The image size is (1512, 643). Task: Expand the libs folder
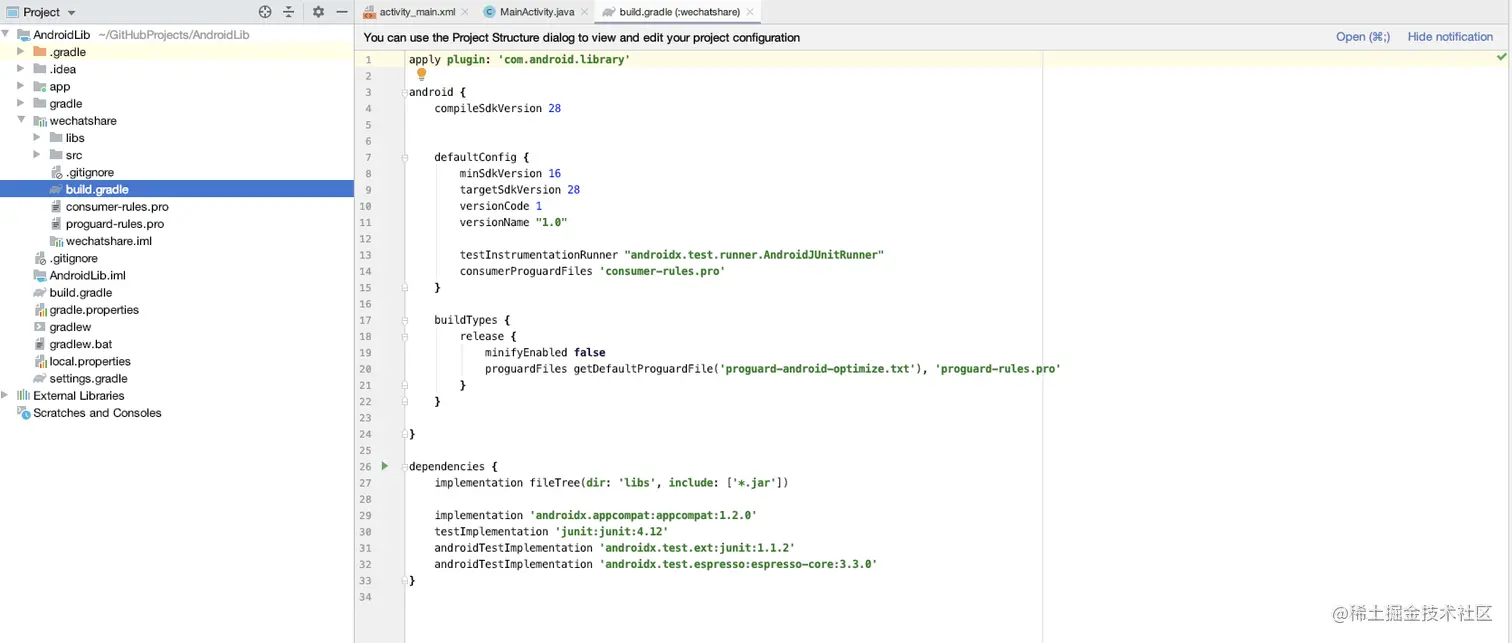37,137
